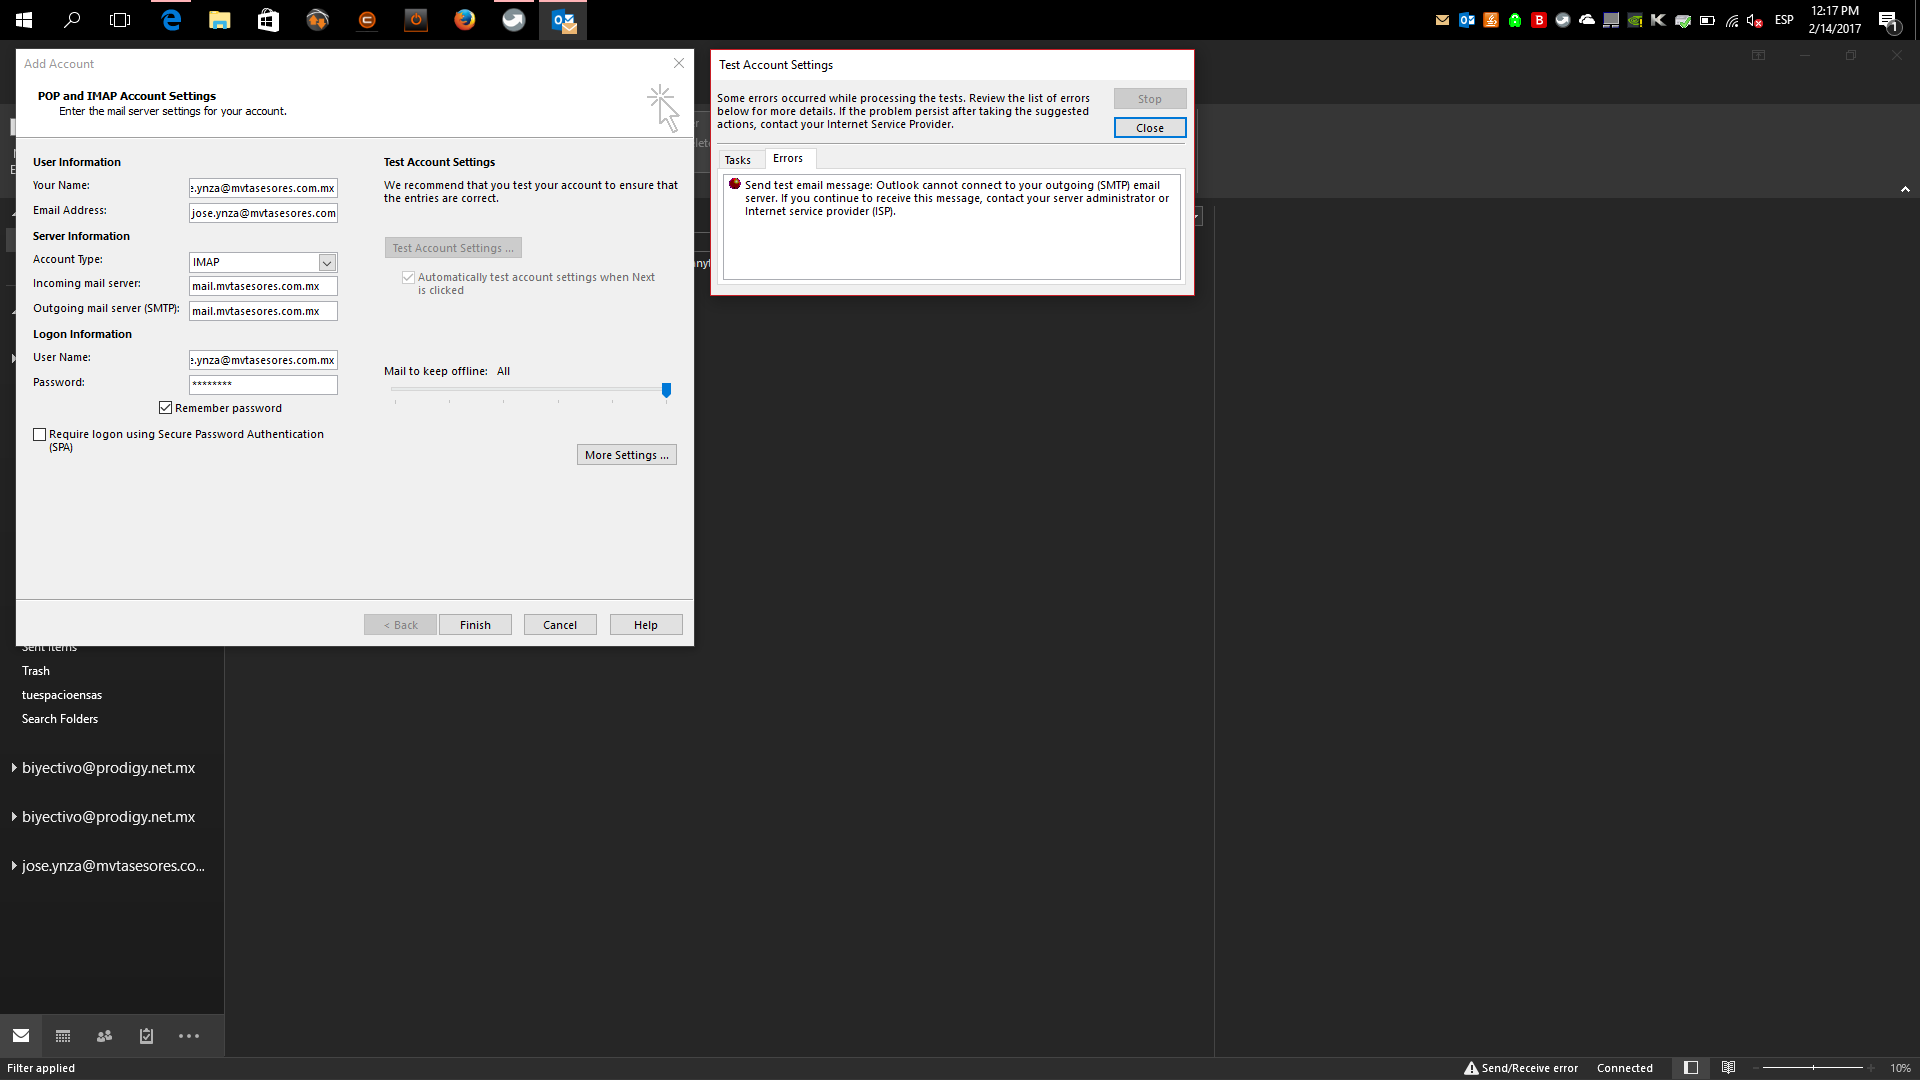Click the Finish button
This screenshot has height=1080, width=1920.
click(476, 625)
